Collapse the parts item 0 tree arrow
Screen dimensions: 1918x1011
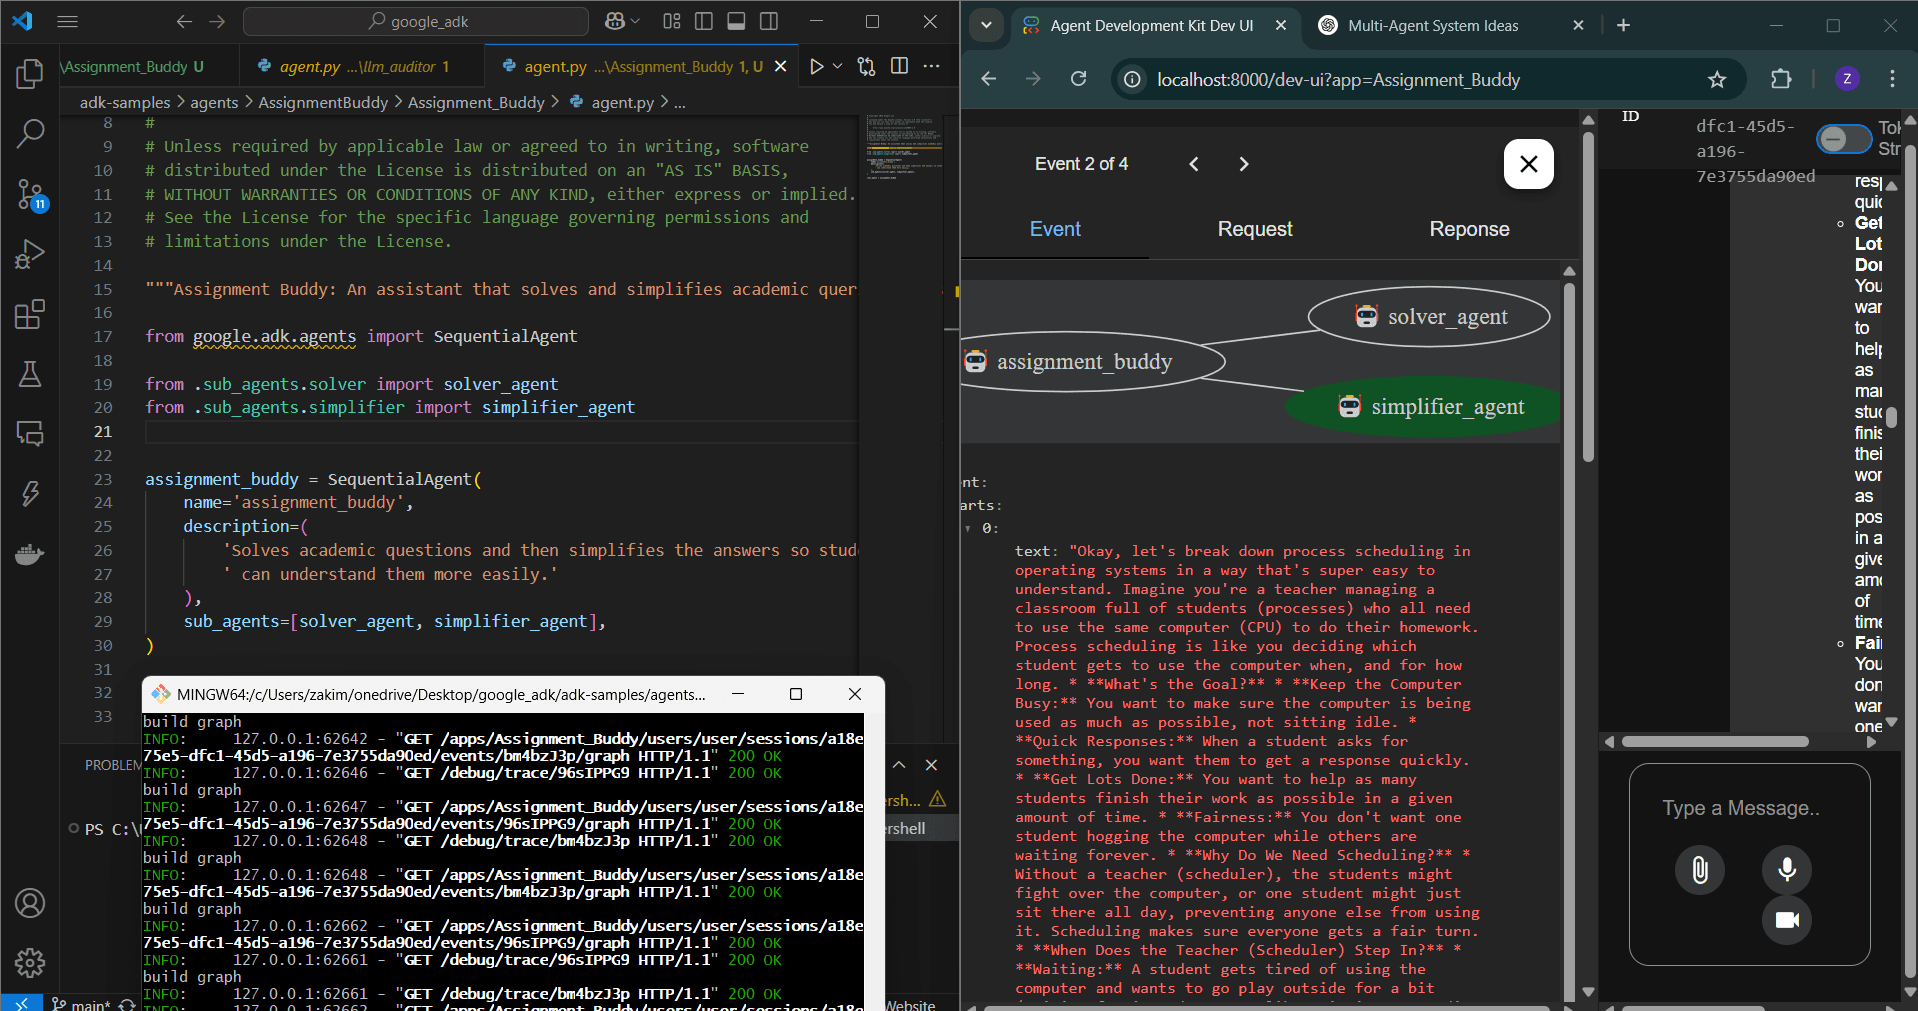pyautogui.click(x=968, y=529)
